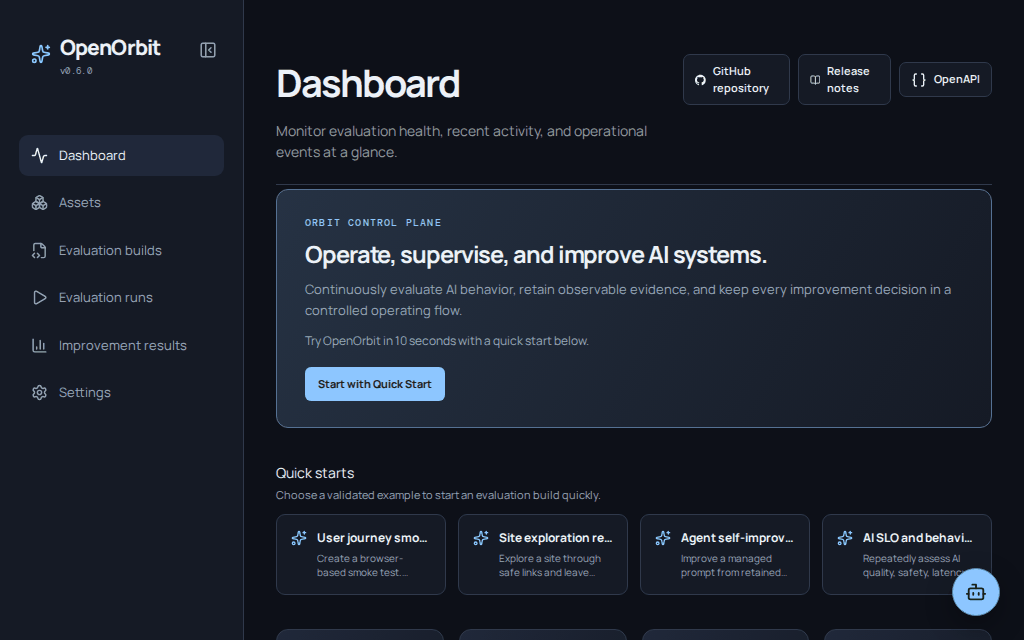Open the floating robot assistant button
Image resolution: width=1024 pixels, height=640 pixels.
coord(976,592)
